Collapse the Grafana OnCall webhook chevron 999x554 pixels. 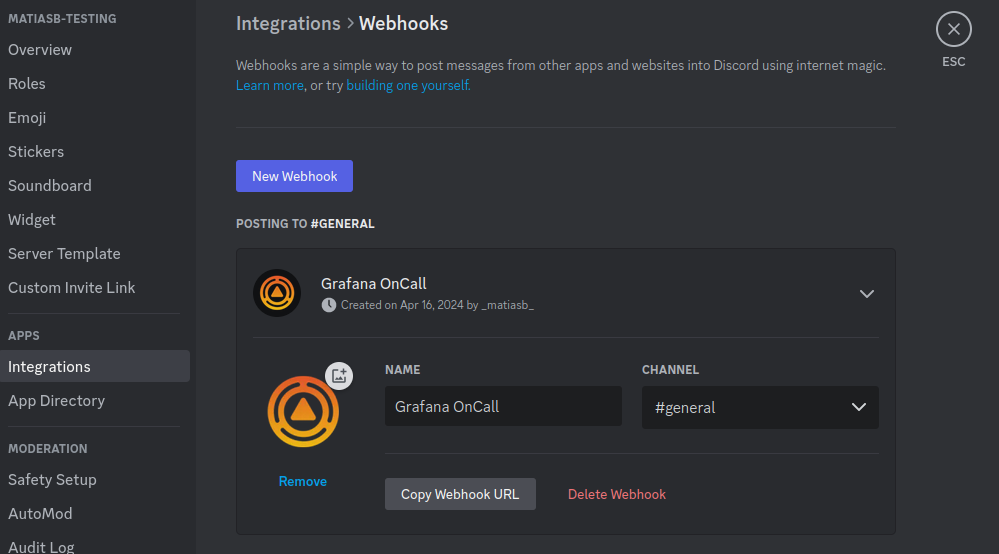click(x=867, y=294)
